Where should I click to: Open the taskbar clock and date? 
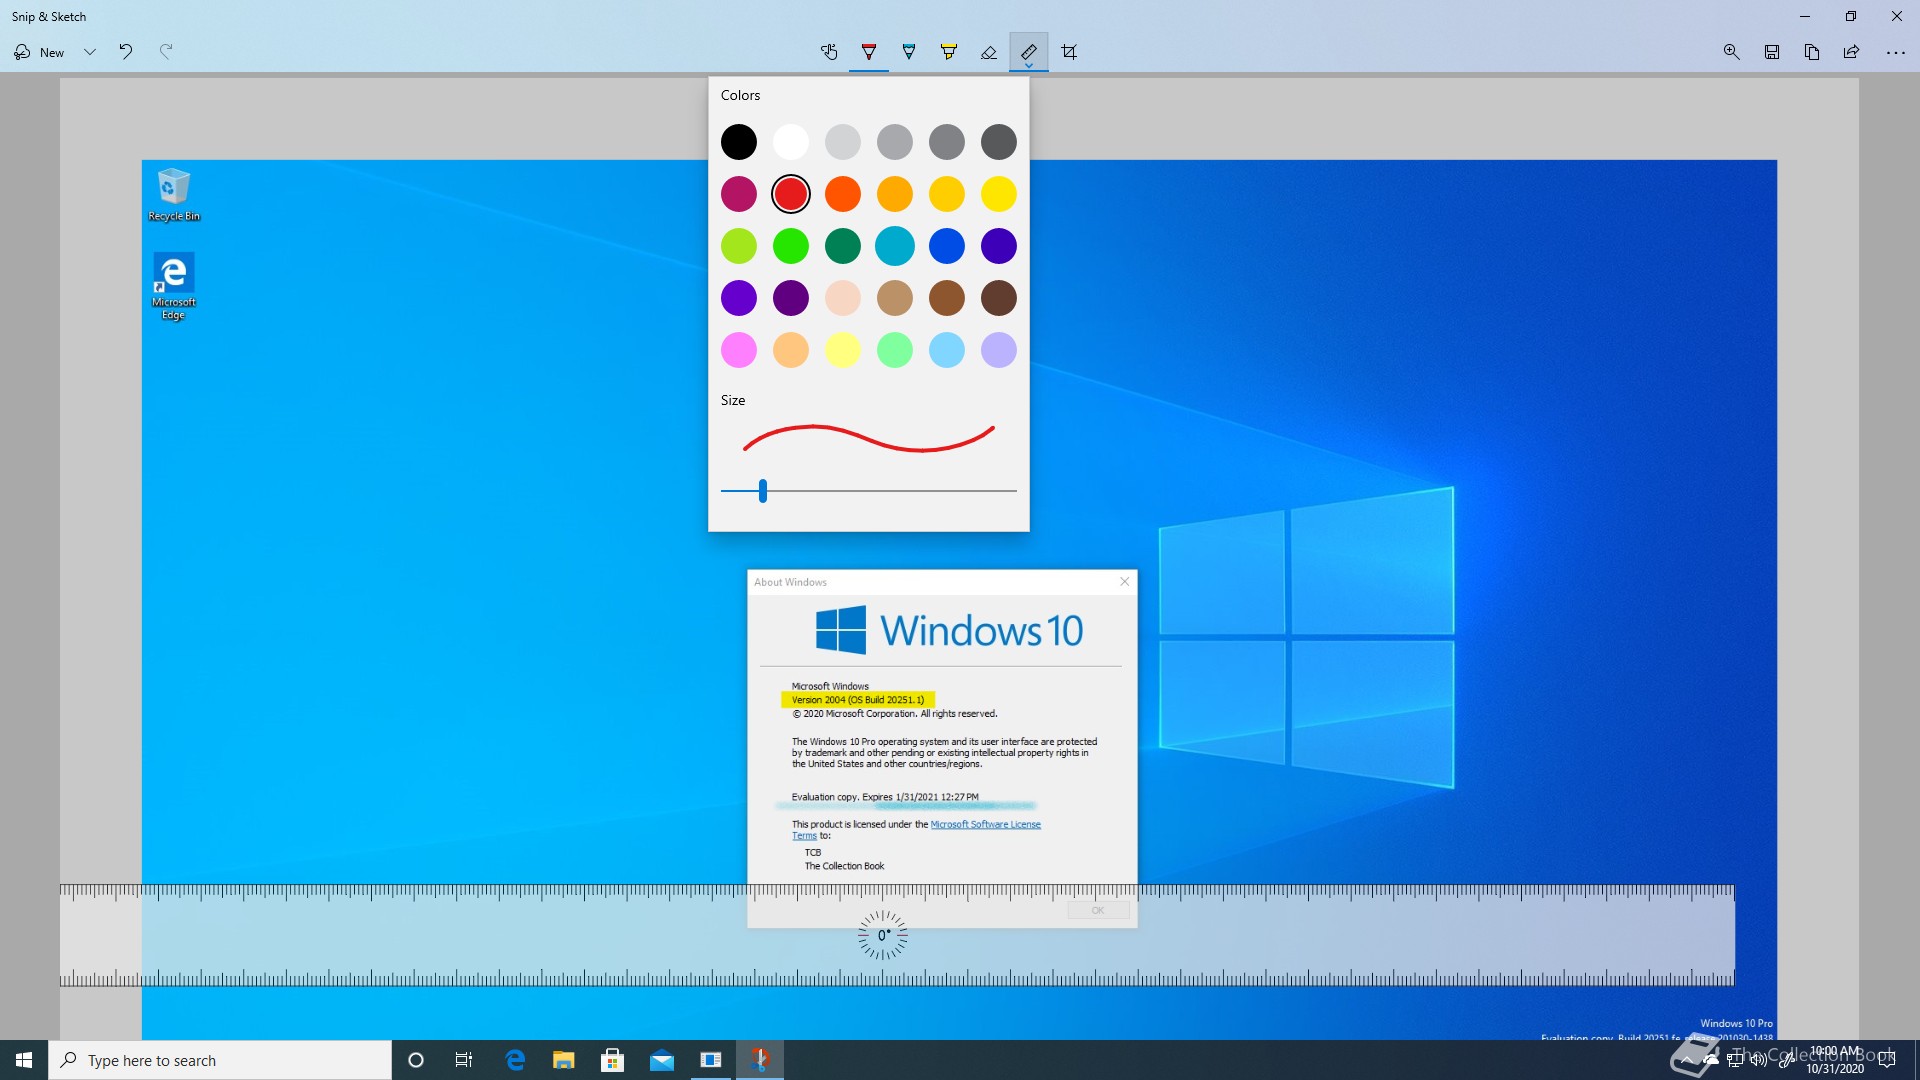(1835, 1060)
